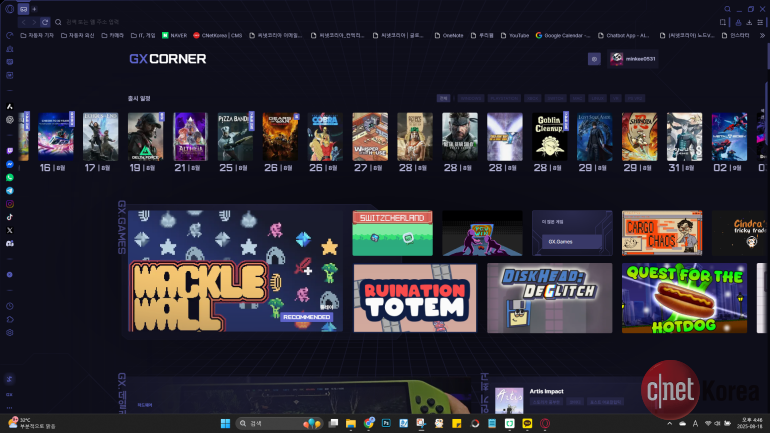Open Facebook Messenger in the sidebar
The width and height of the screenshot is (770, 433).
click(x=9, y=164)
